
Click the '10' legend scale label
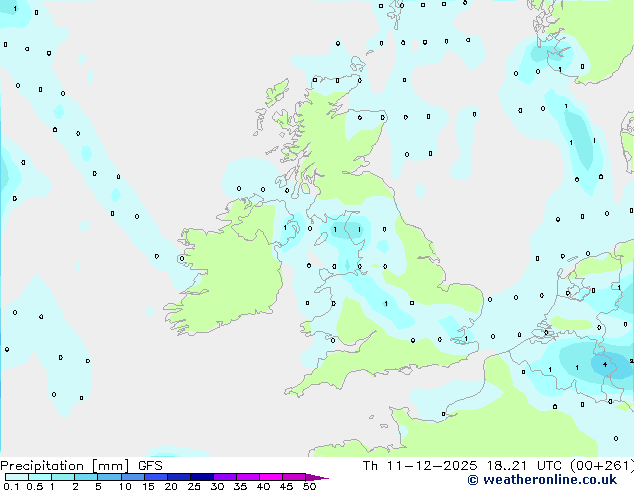click(125, 486)
